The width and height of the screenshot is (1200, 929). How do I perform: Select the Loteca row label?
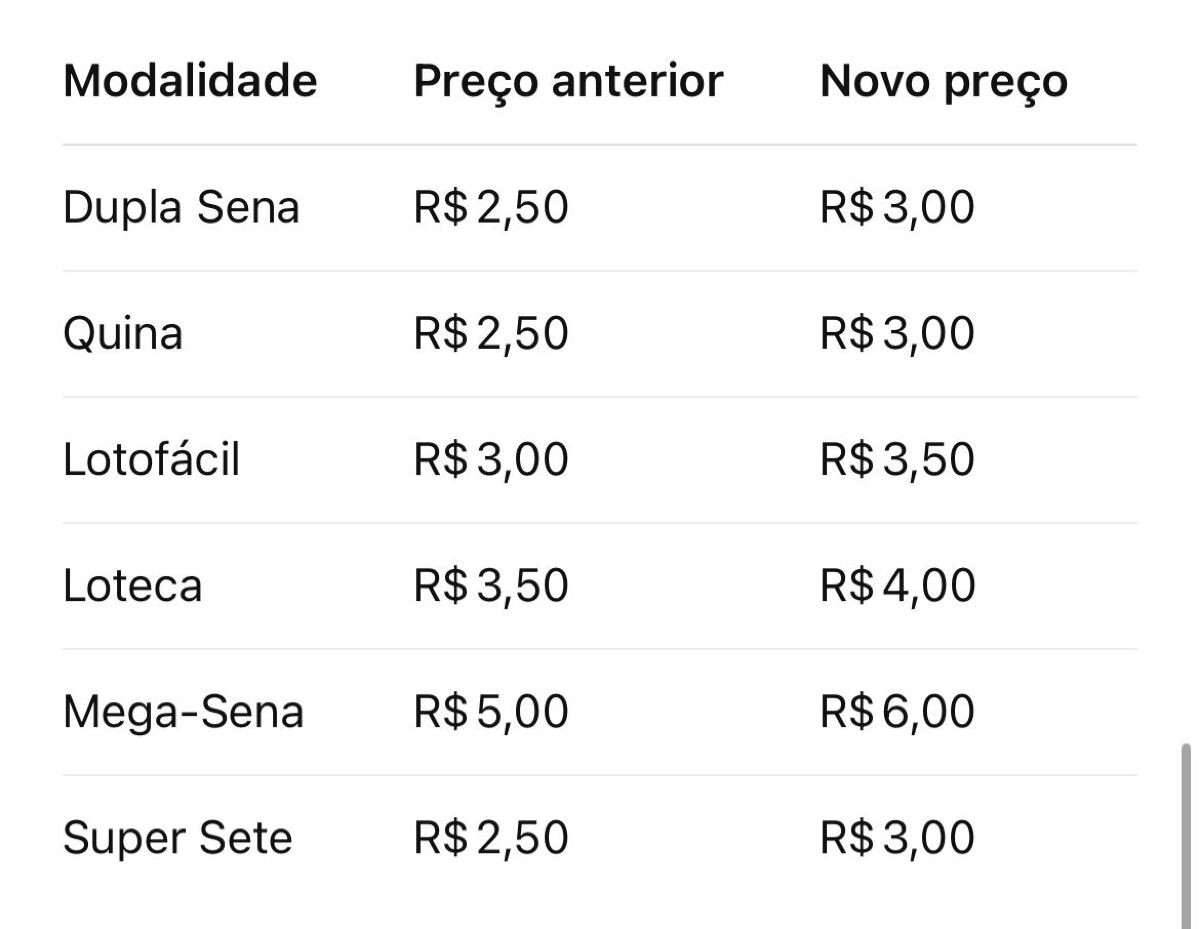pos(132,586)
